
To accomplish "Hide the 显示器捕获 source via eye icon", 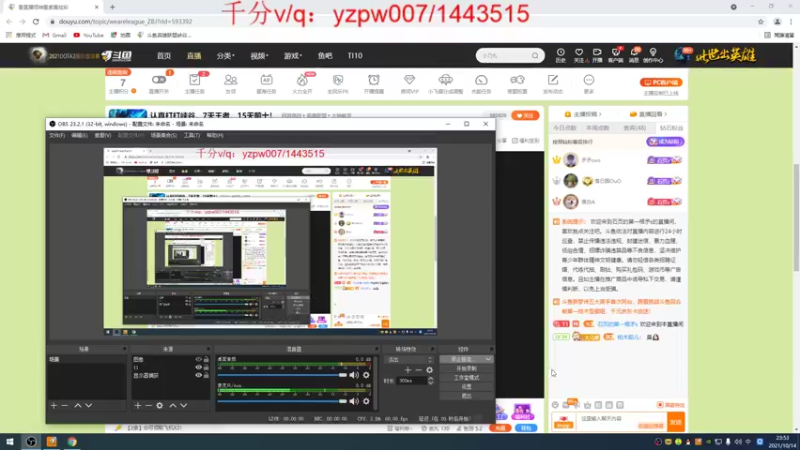I will point(198,376).
